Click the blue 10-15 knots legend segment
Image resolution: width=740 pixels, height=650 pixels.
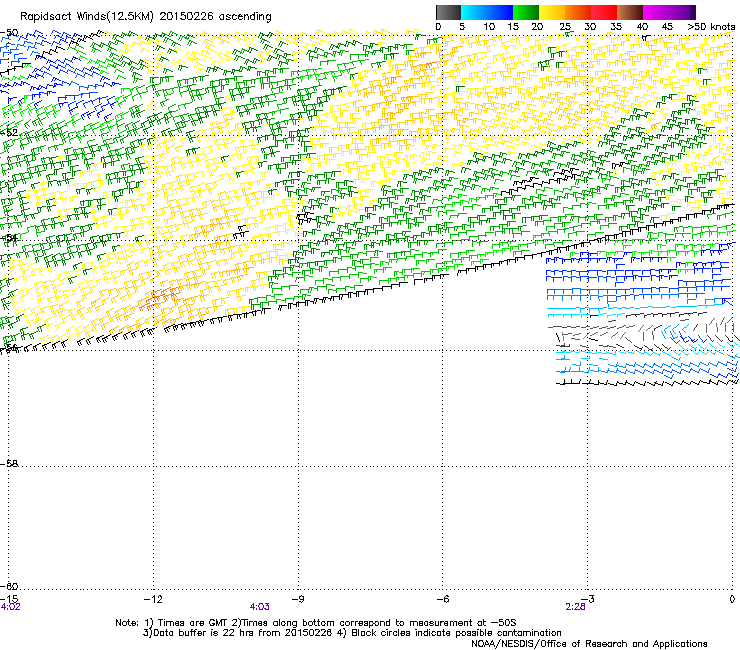pyautogui.click(x=500, y=12)
